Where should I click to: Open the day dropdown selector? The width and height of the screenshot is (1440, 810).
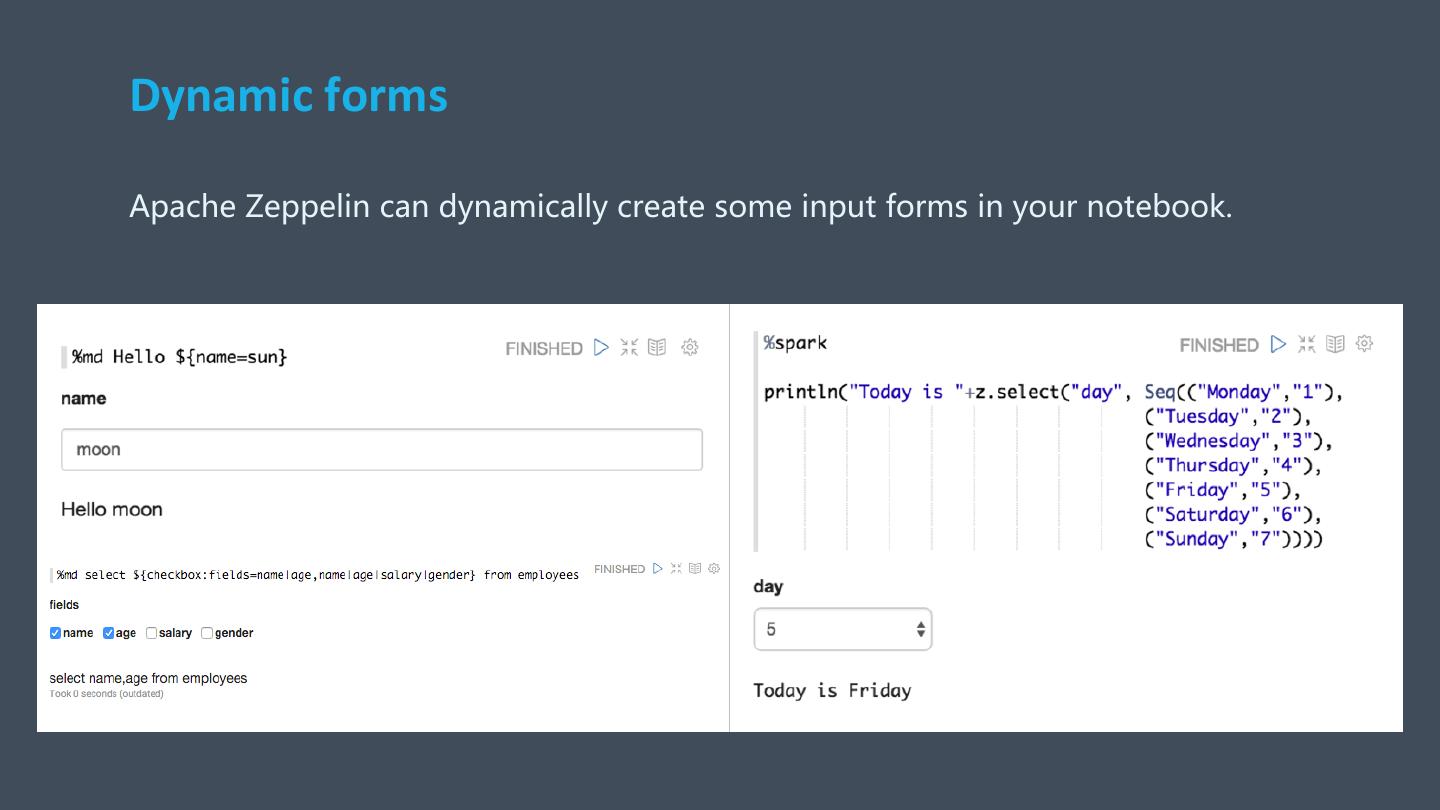842,630
